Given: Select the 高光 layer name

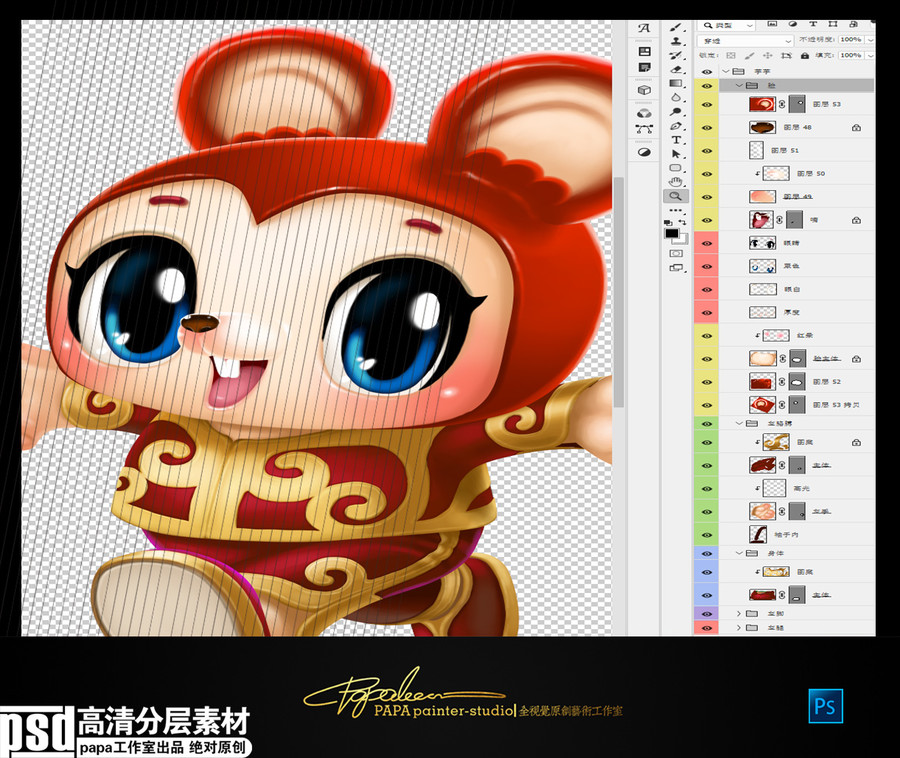Looking at the screenshot, I should (x=801, y=489).
